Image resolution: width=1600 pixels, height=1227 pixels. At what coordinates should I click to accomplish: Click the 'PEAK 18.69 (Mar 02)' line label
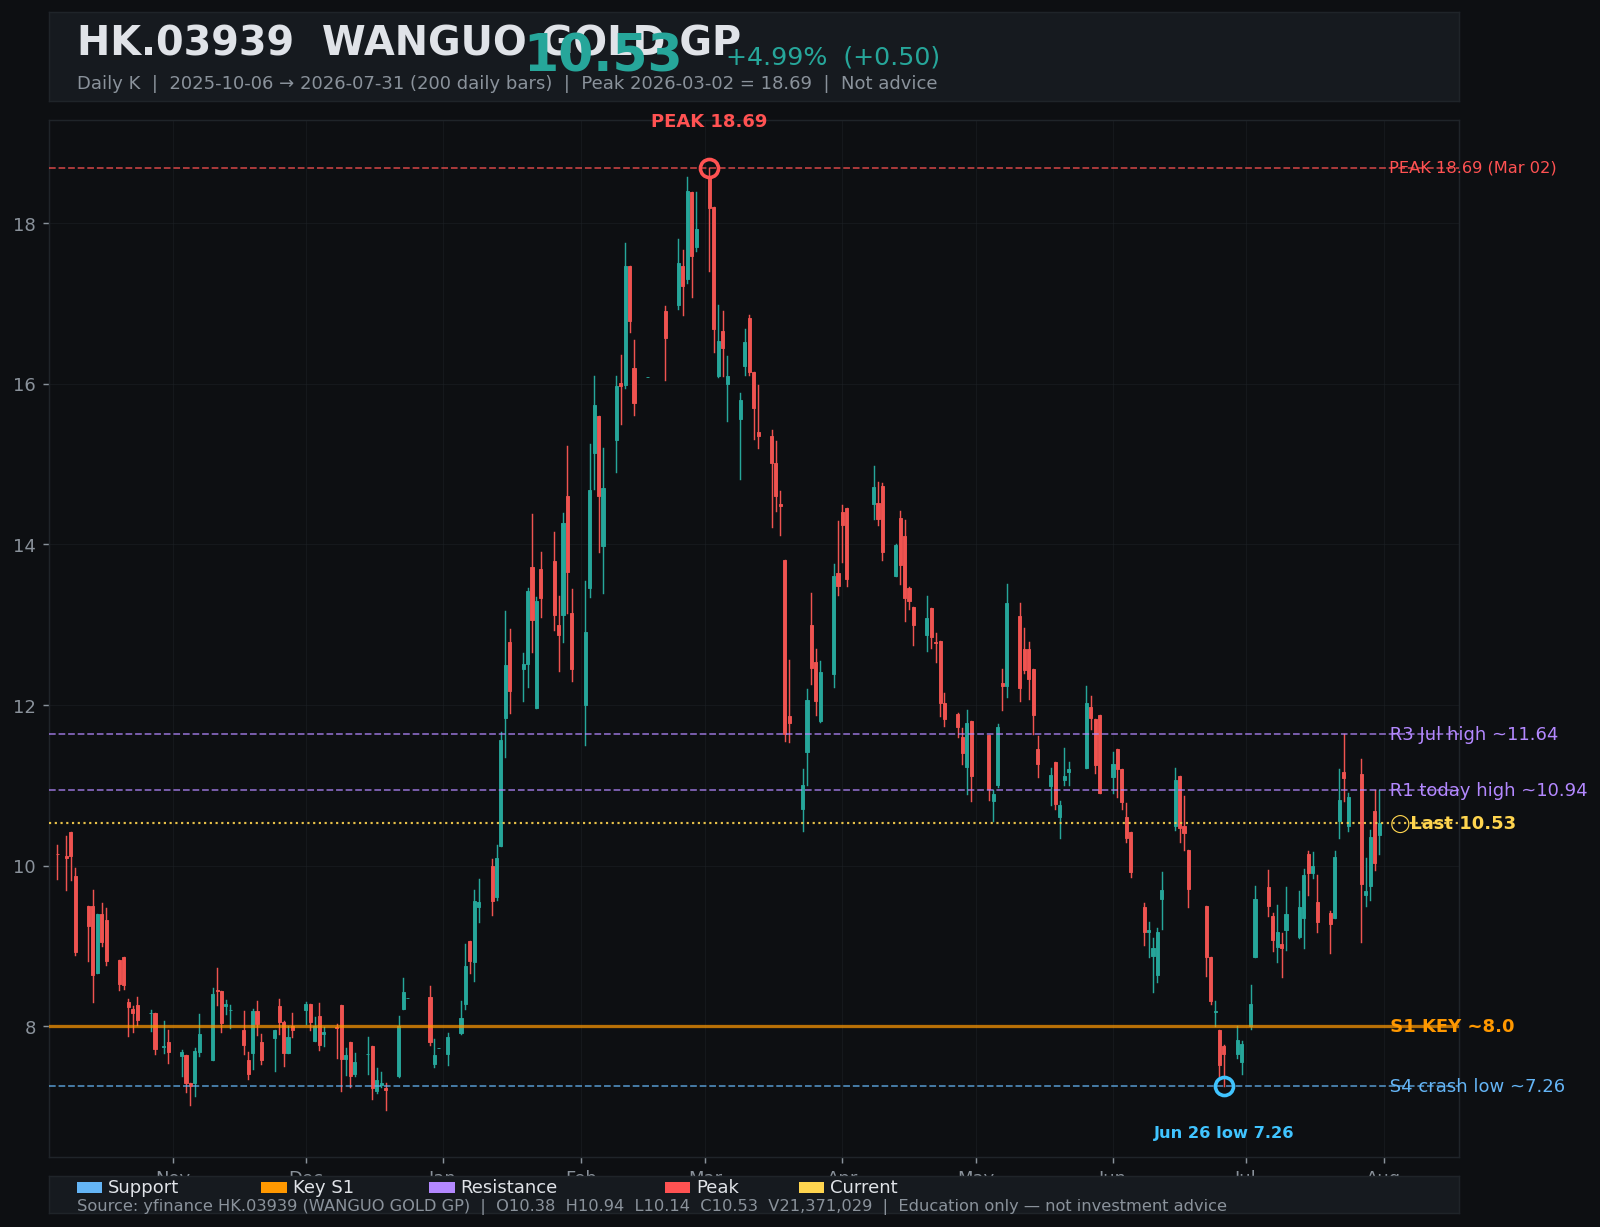[1473, 168]
